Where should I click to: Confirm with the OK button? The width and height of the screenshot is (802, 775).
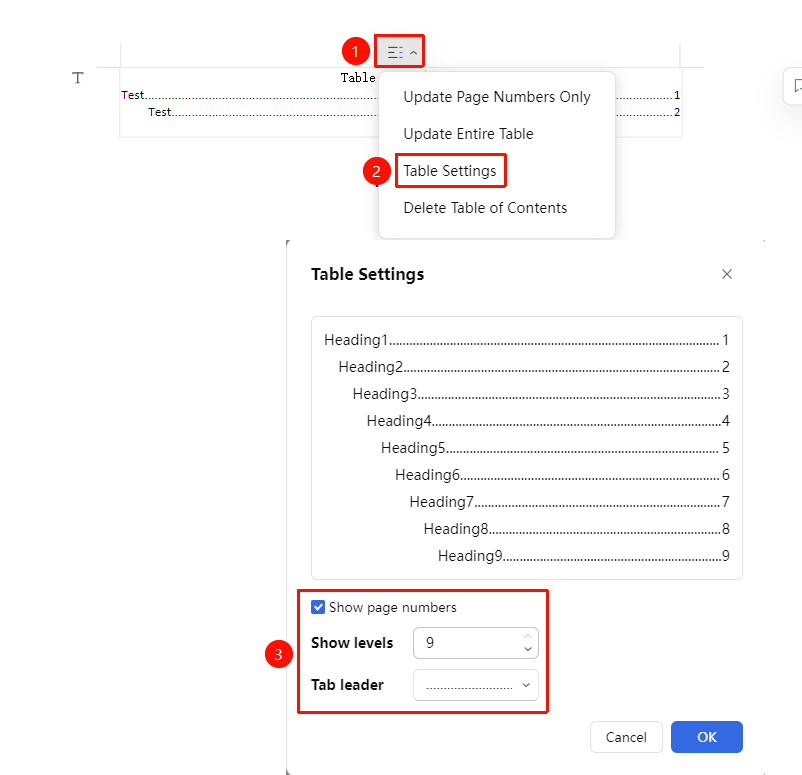pyautogui.click(x=707, y=737)
